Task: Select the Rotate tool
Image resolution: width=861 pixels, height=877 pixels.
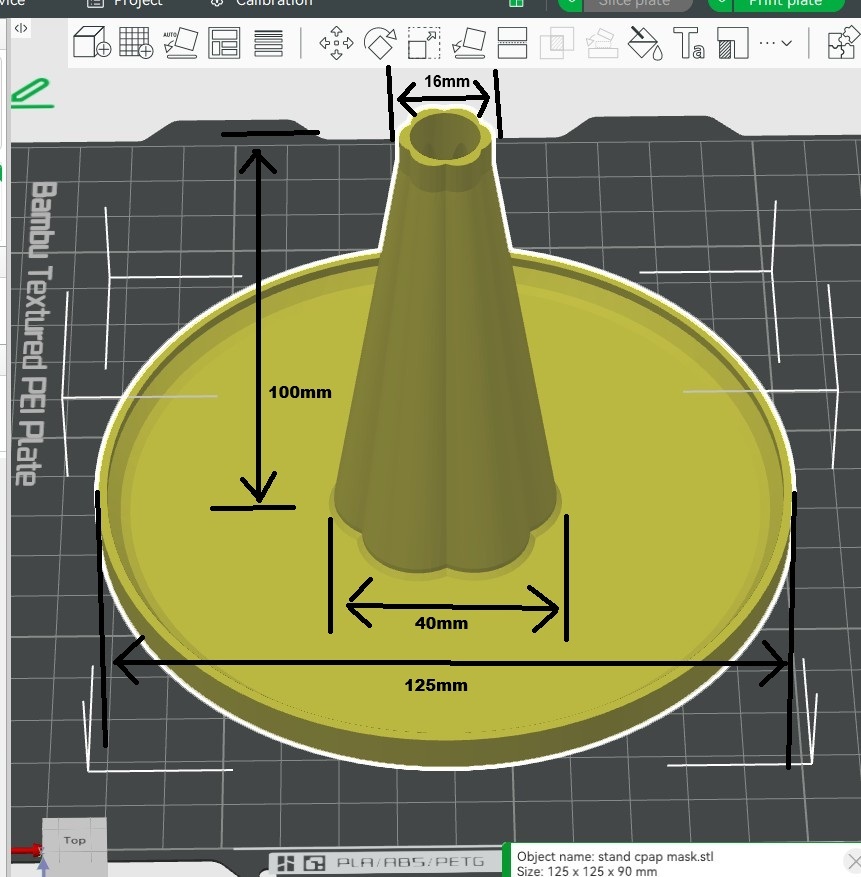Action: point(380,43)
